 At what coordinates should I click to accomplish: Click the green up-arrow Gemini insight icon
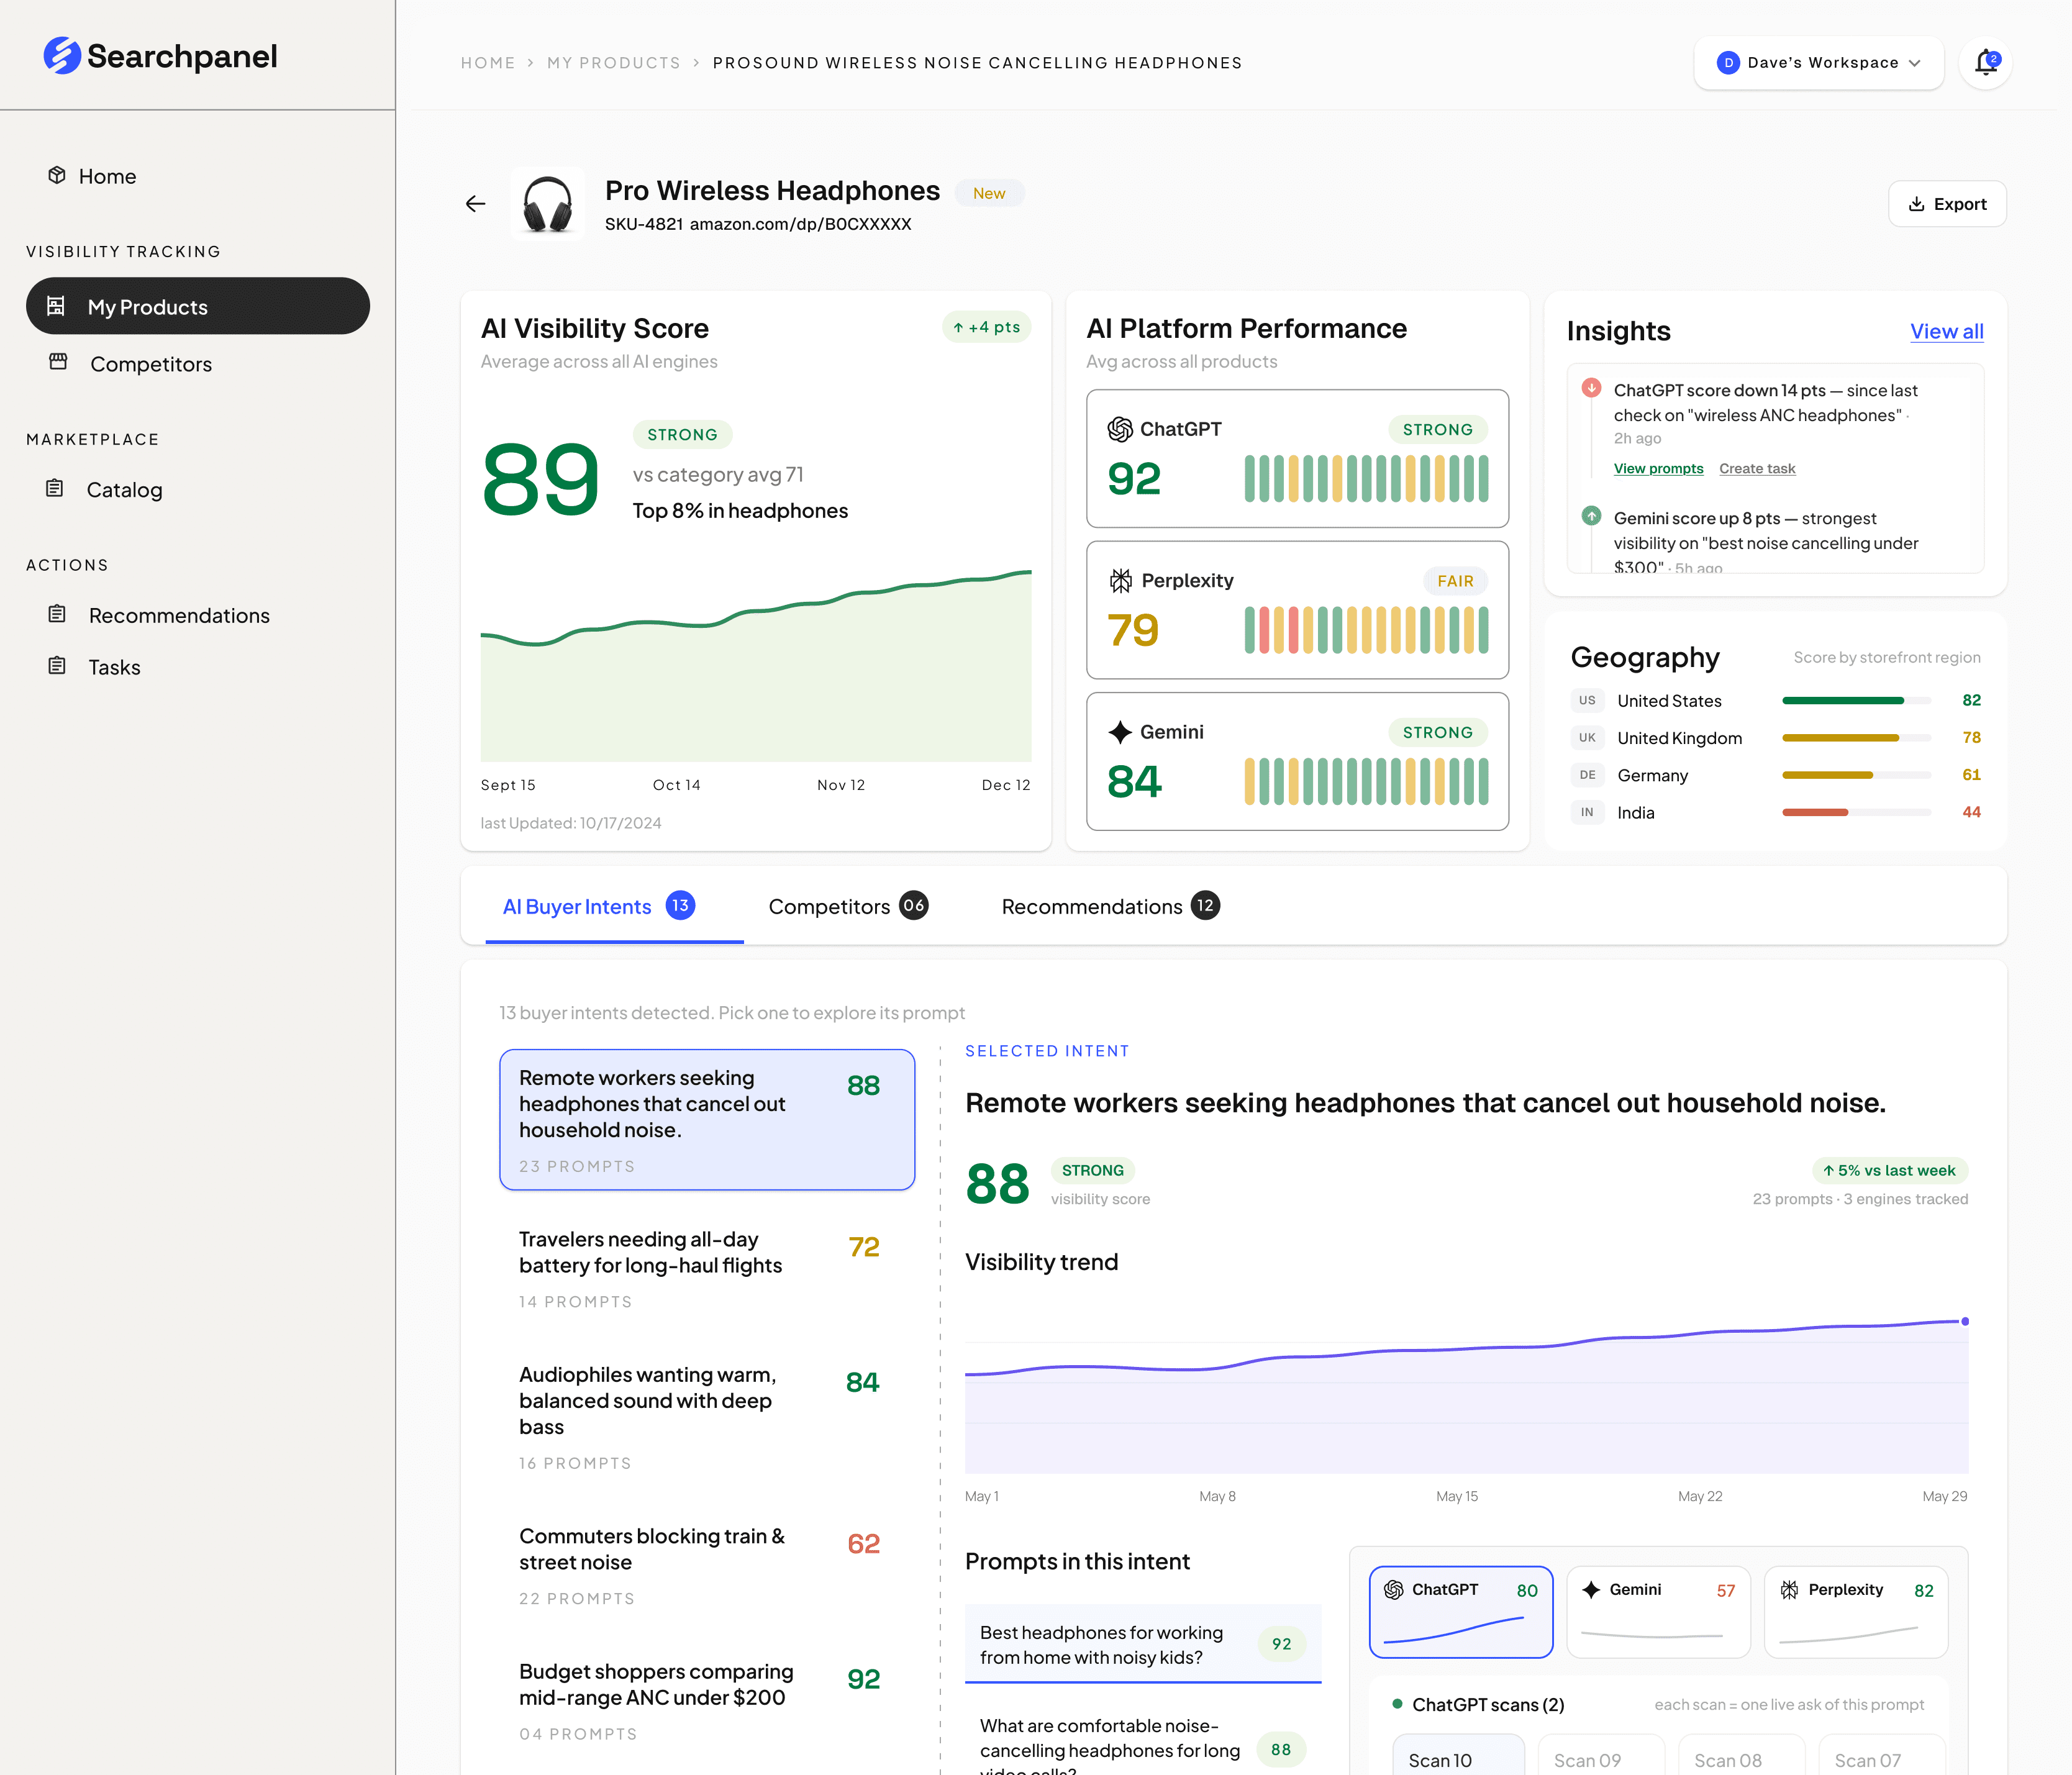point(1591,516)
